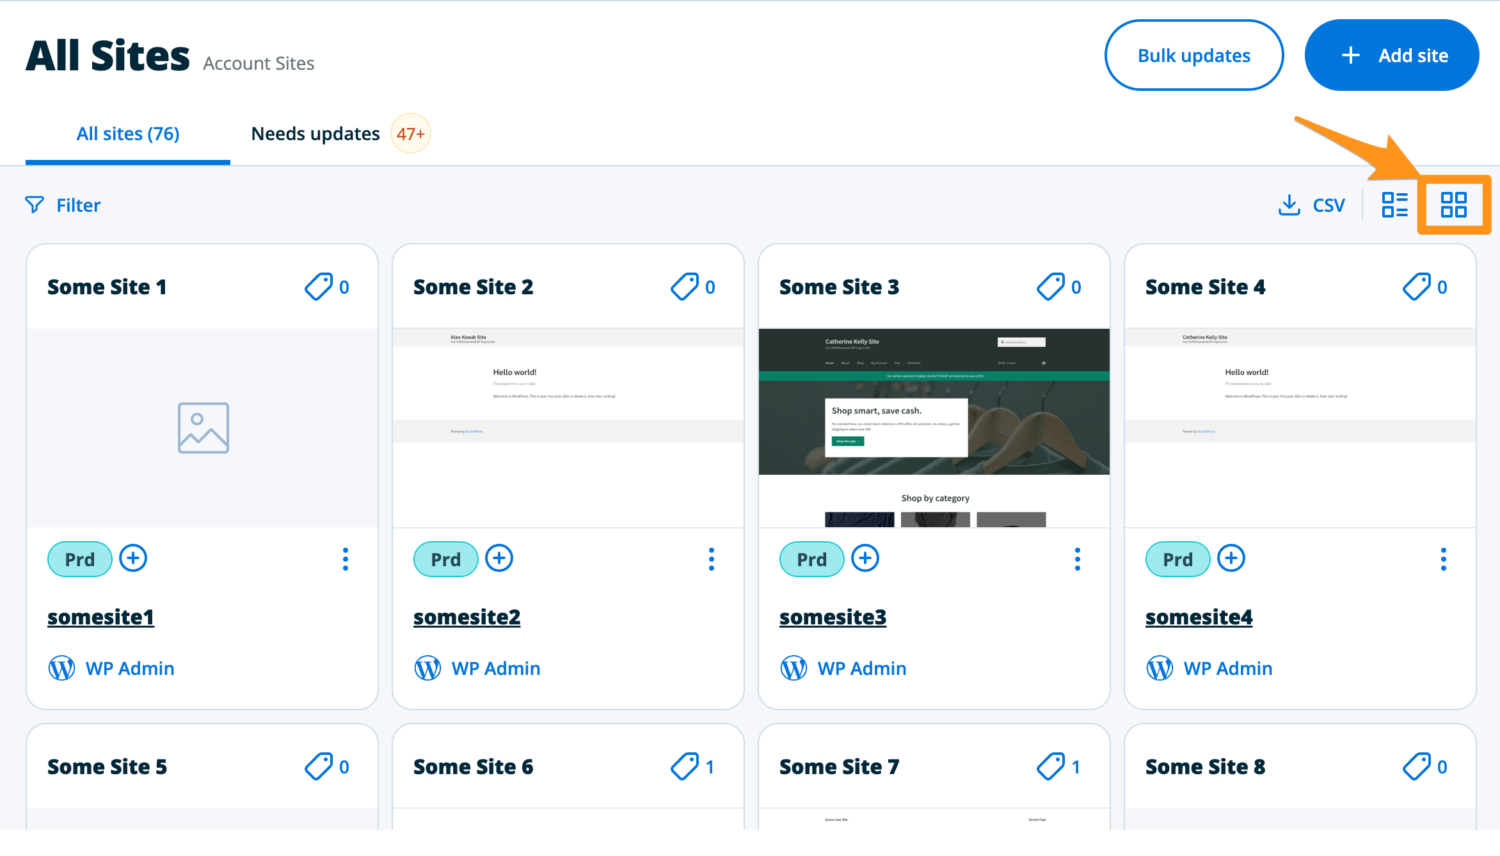Open the Needs updates tab
Screen dimensions: 1500x856
[x=315, y=133]
